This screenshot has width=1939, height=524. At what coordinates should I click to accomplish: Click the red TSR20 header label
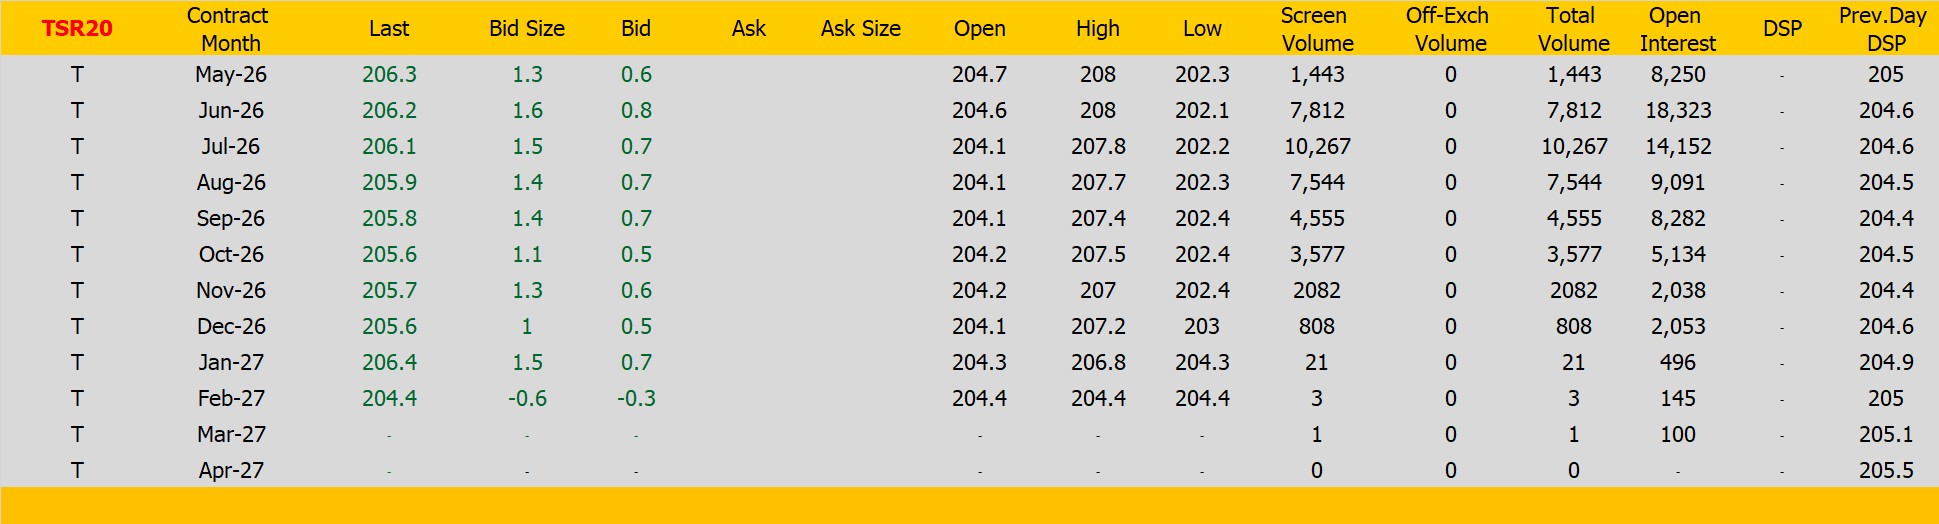77,28
